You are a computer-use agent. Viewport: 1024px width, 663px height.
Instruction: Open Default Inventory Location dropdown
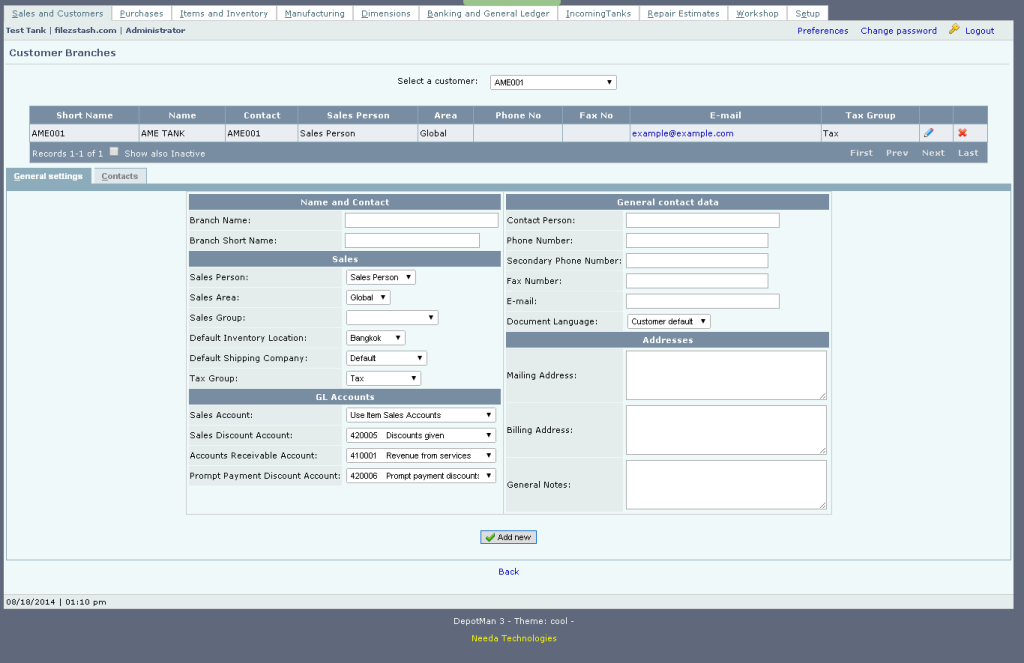[x=376, y=338]
